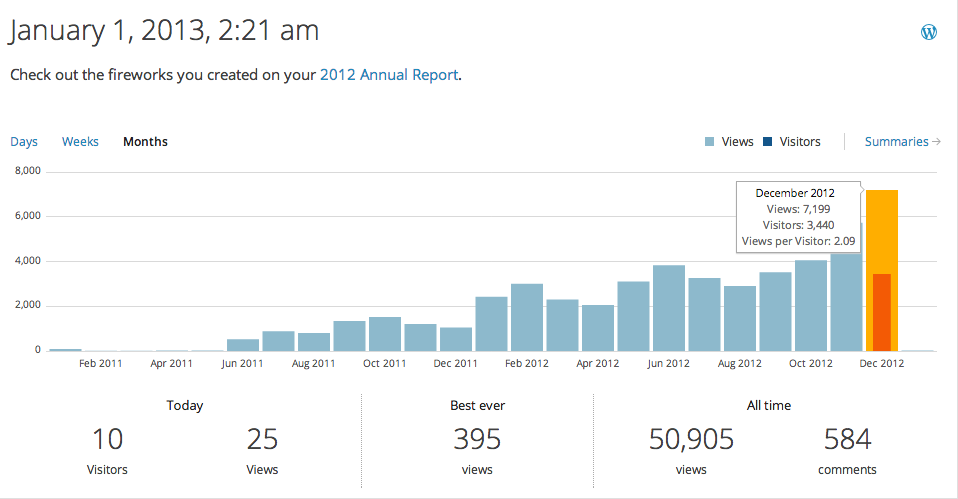958x499 pixels.
Task: Click the December 2011 bar
Action: coord(456,339)
